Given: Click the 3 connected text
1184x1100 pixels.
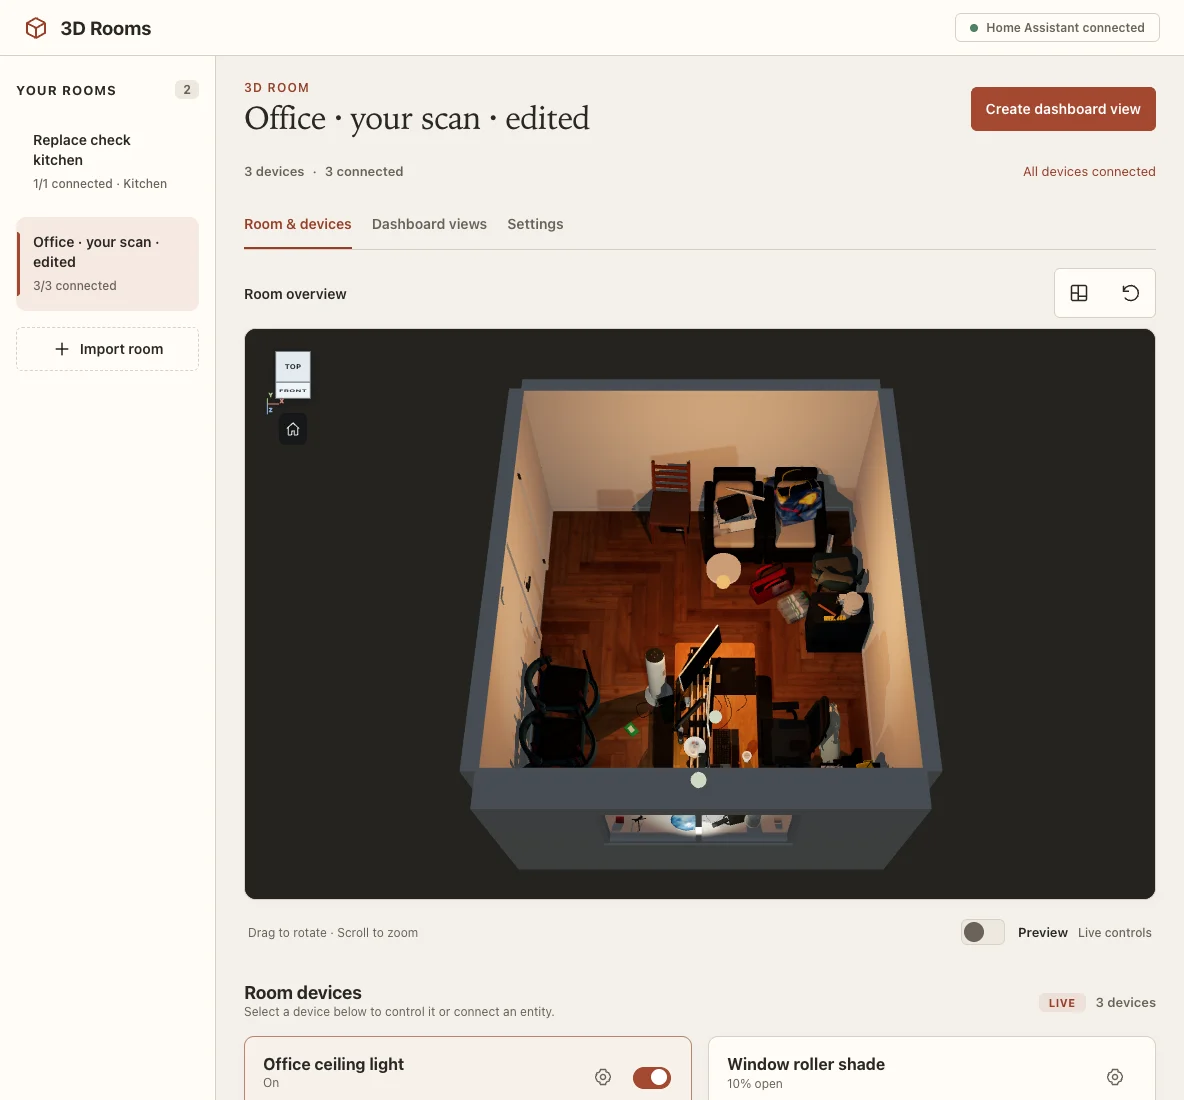Looking at the screenshot, I should click(x=363, y=171).
